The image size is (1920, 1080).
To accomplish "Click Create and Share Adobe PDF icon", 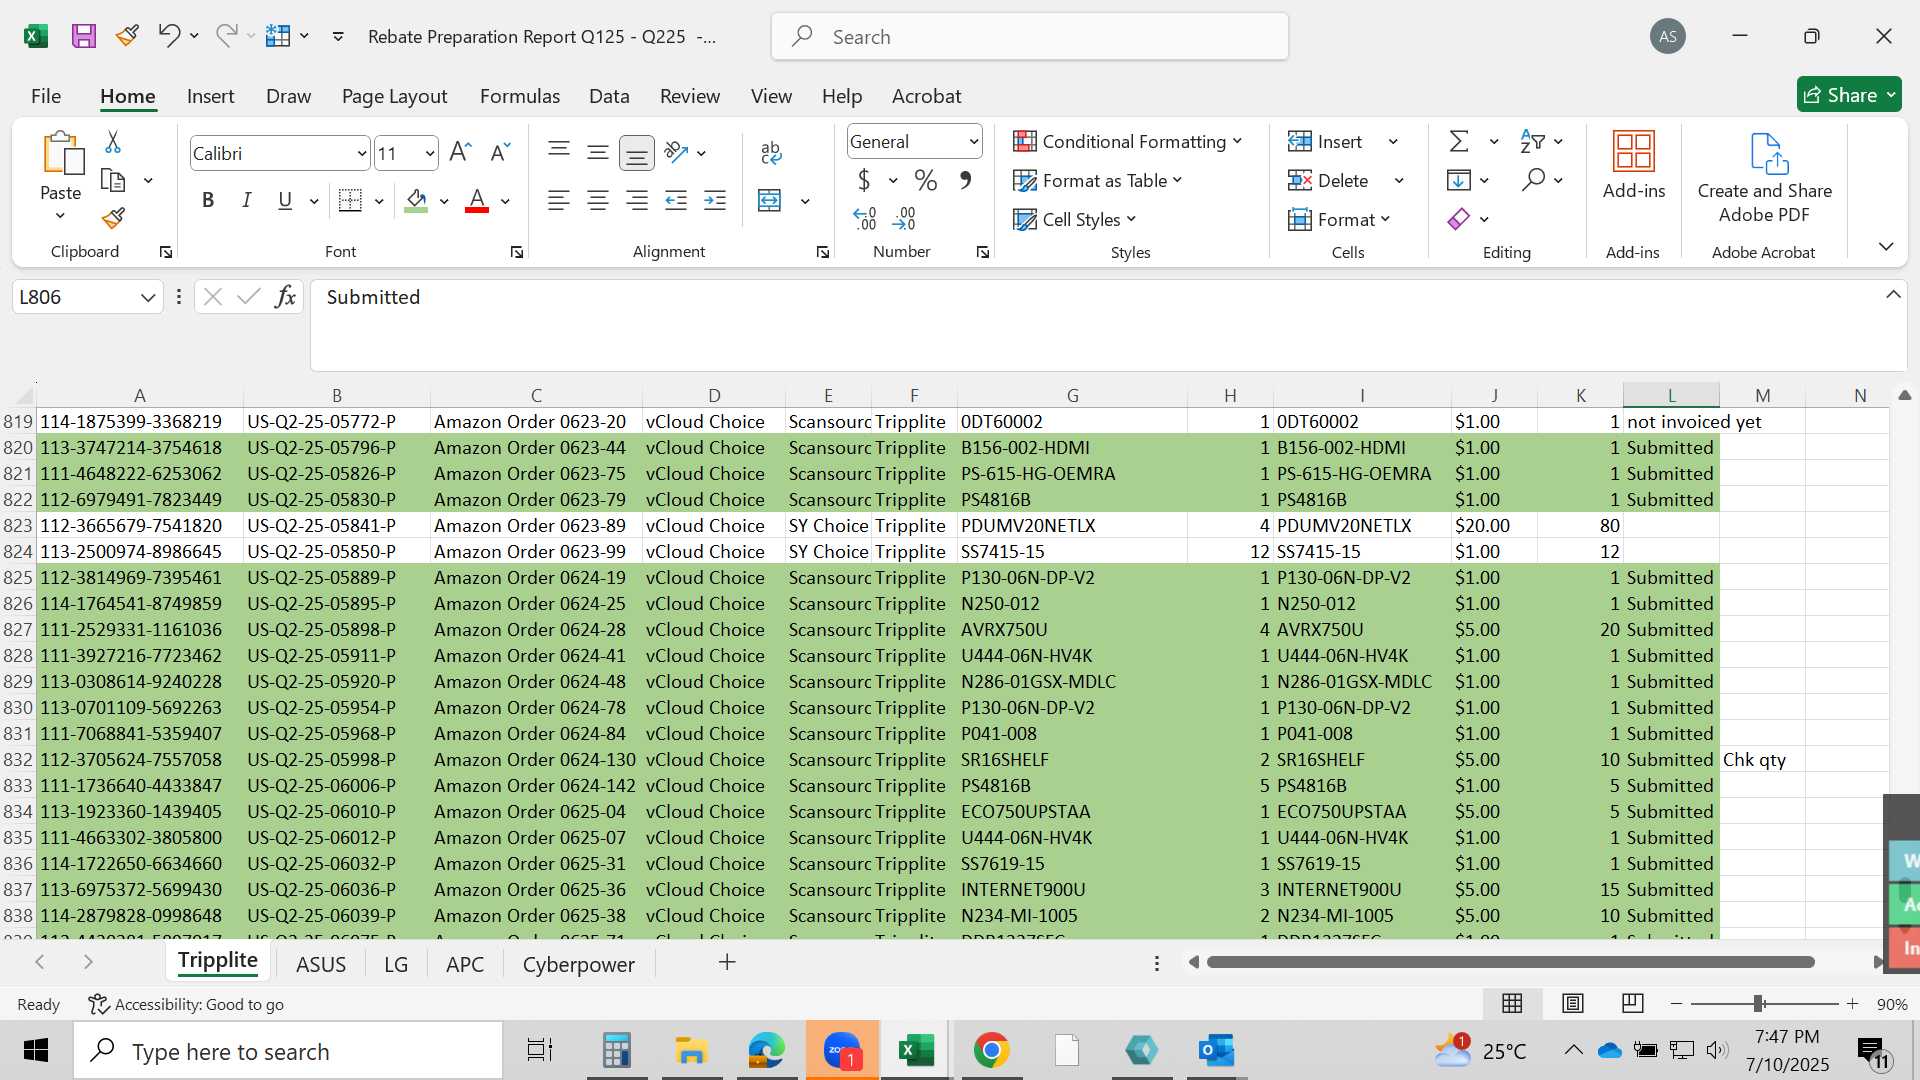I will tap(1765, 178).
